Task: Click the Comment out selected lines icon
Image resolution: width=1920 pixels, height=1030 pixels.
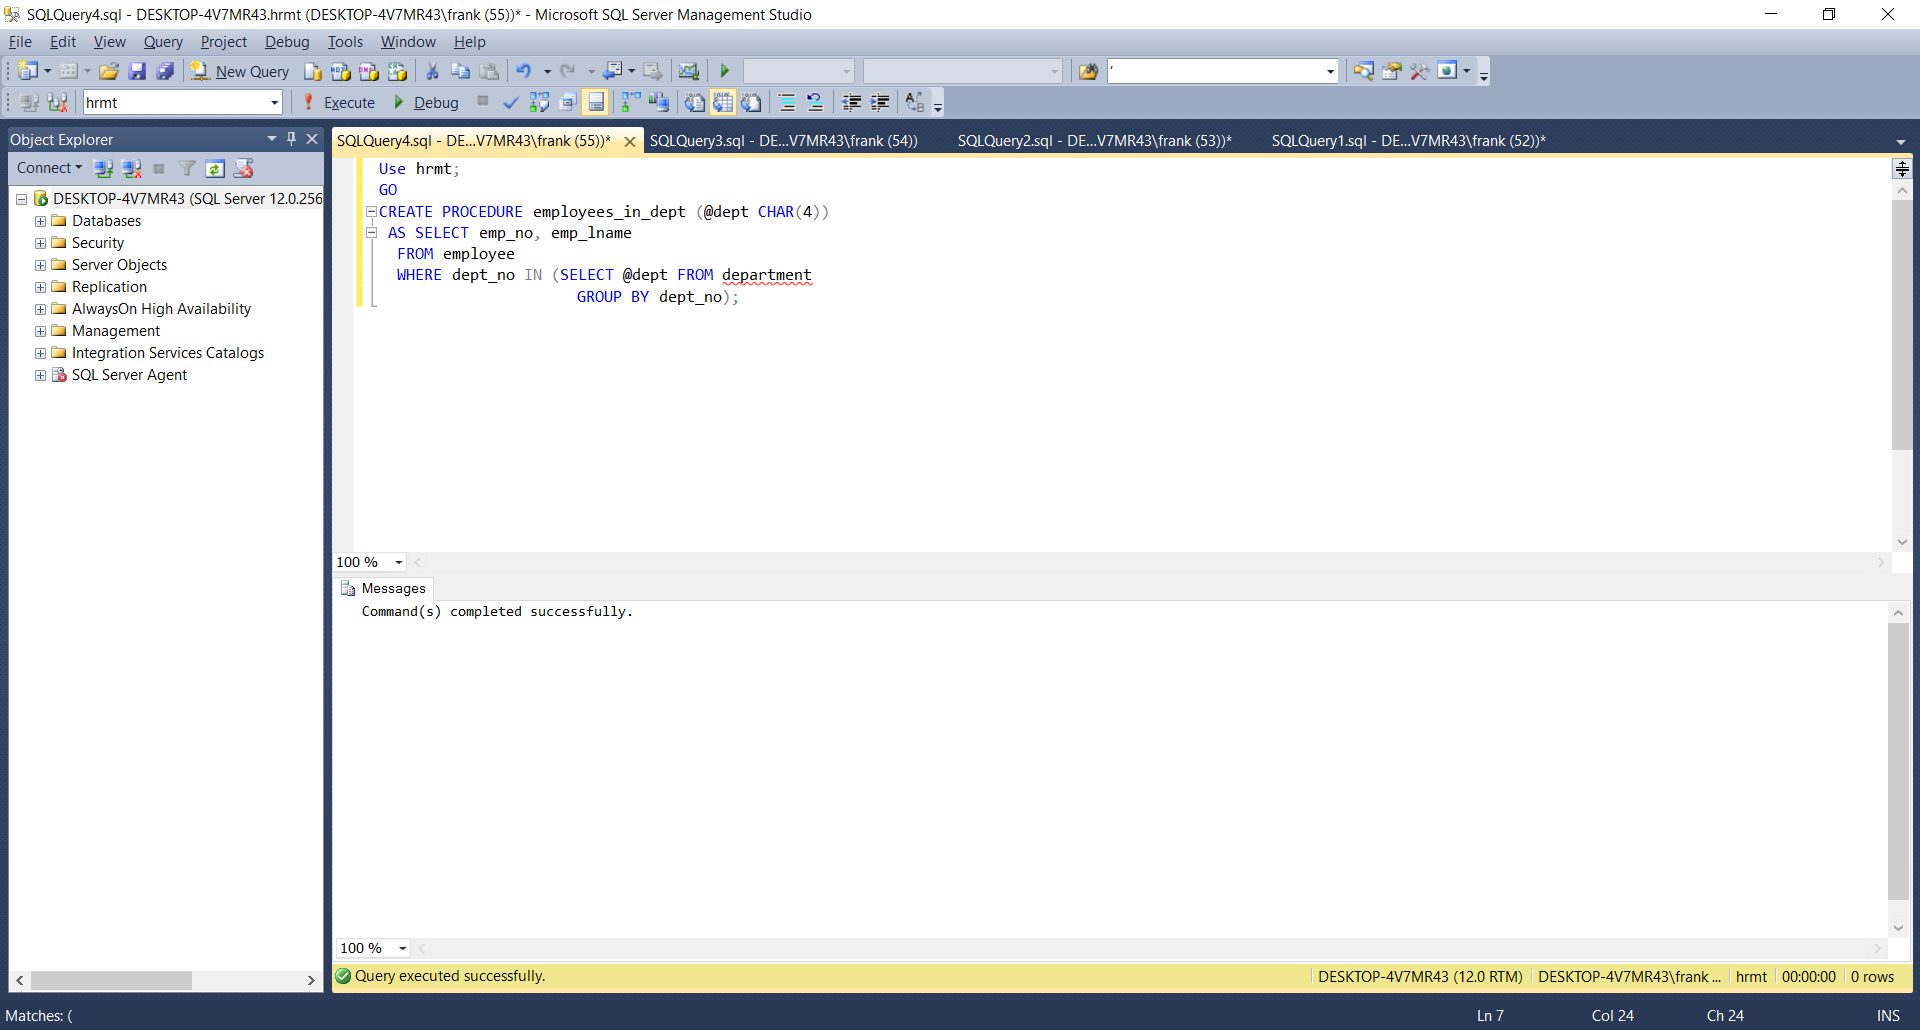Action: [787, 103]
